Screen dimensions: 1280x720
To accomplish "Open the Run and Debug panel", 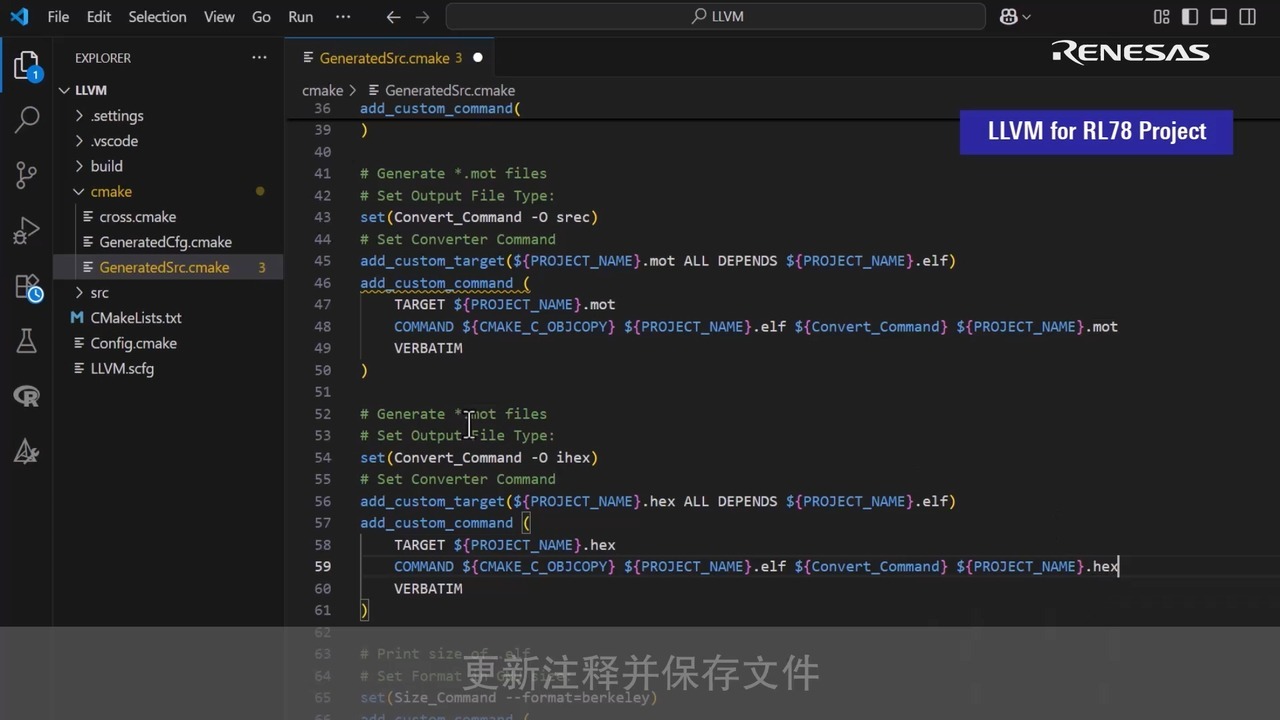I will click(x=27, y=231).
